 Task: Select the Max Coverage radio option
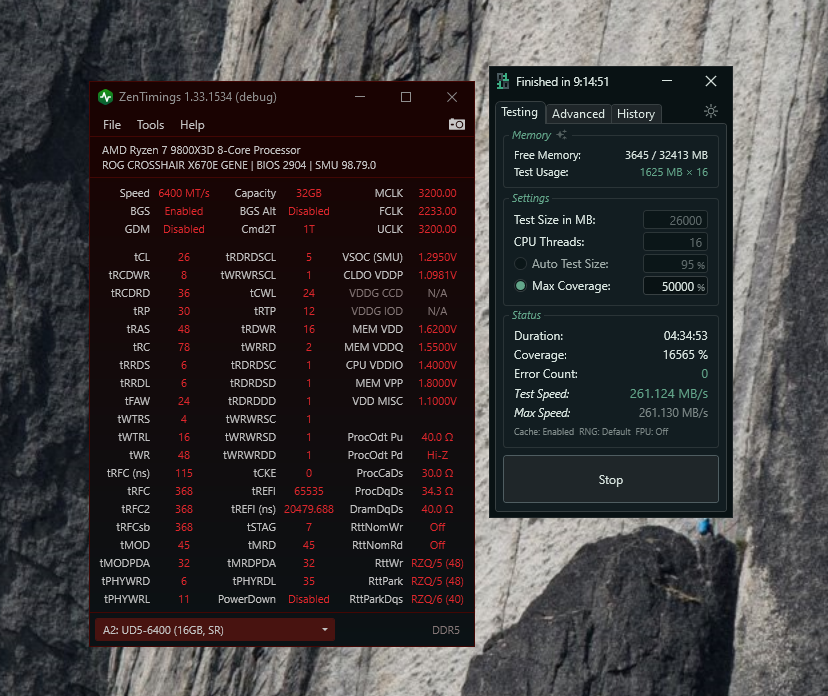point(520,286)
